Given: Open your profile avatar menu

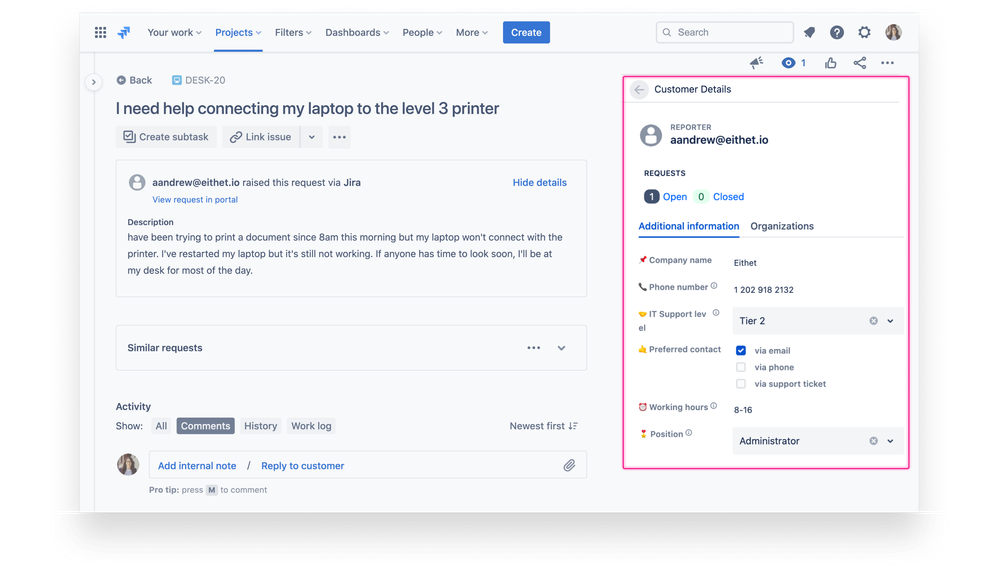Looking at the screenshot, I should (893, 32).
